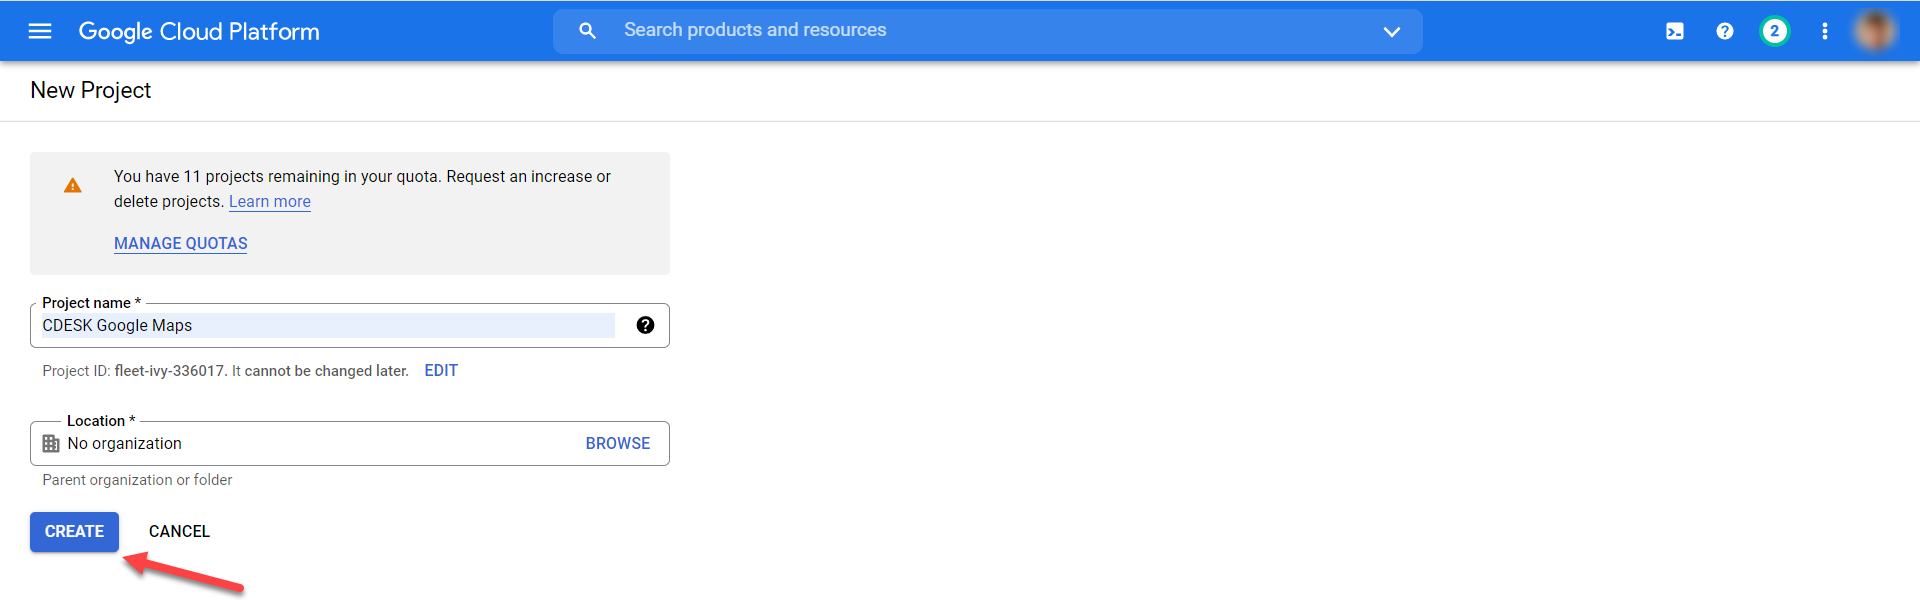Viewport: 1920px width, 600px height.
Task: Click the search magnifier icon
Action: 588,31
